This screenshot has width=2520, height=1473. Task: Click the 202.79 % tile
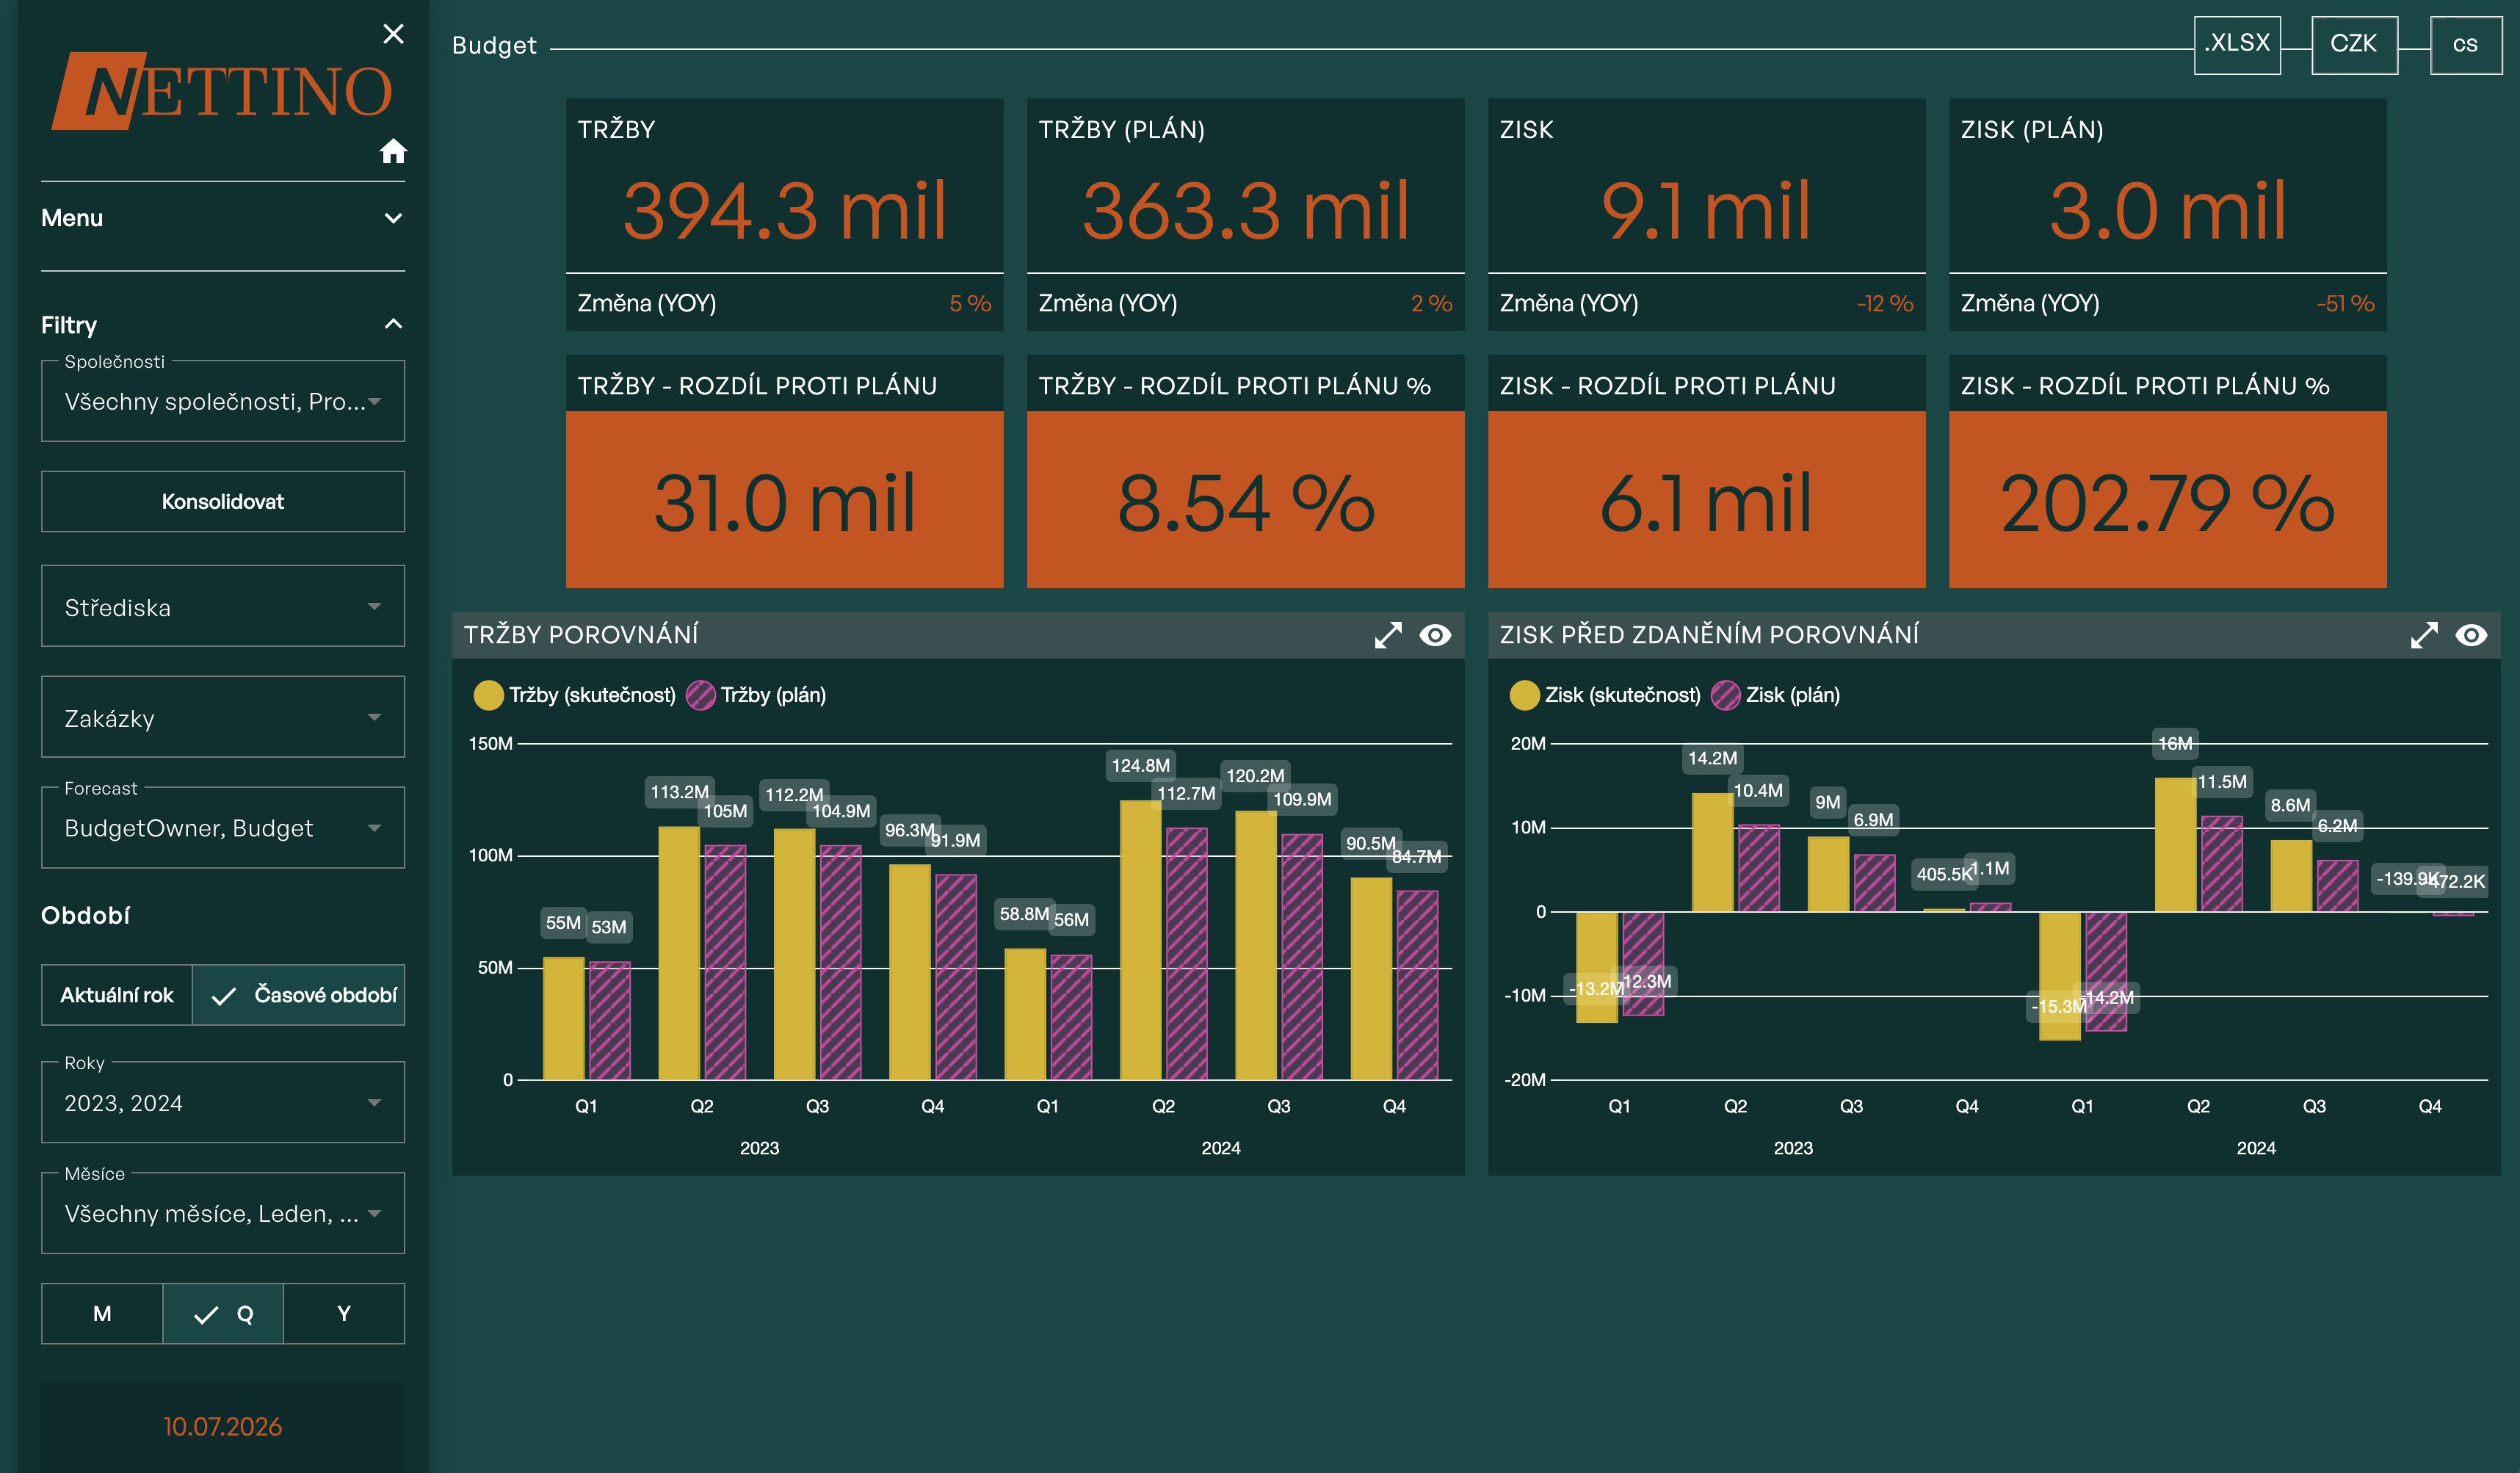(x=2168, y=499)
